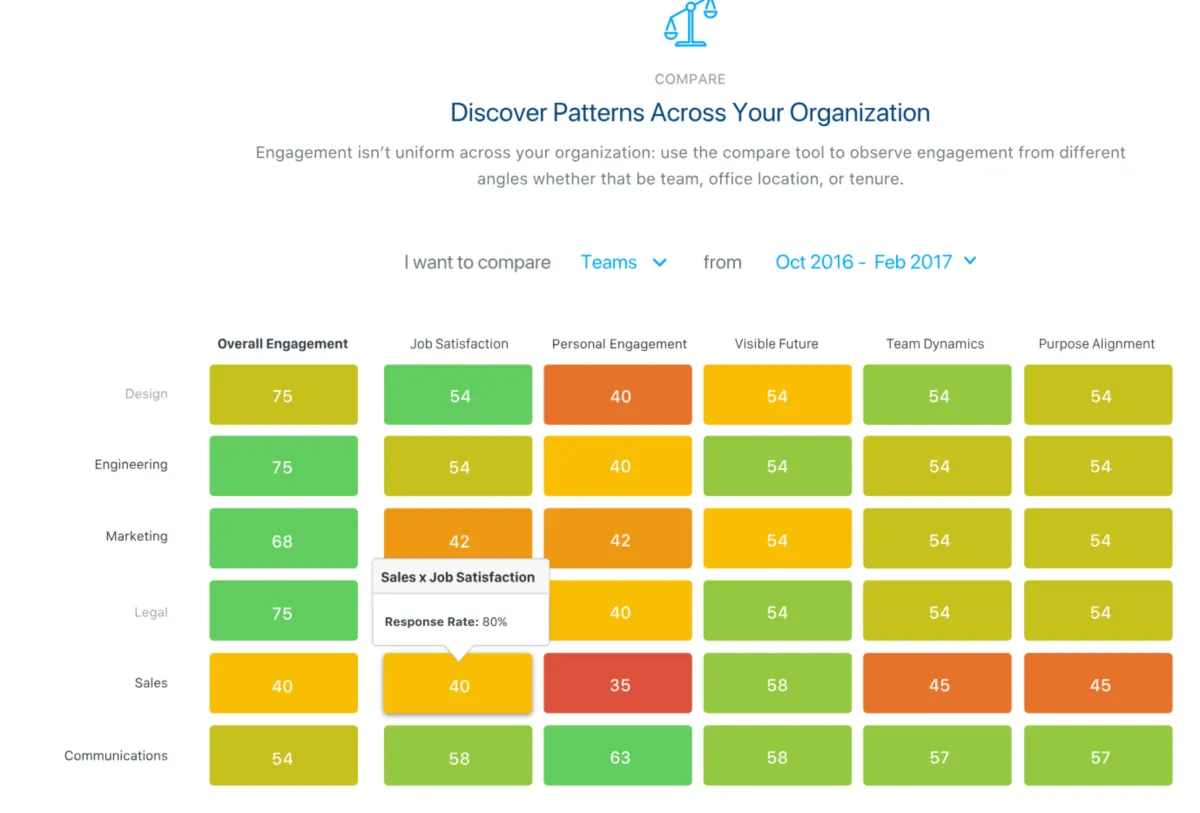This screenshot has width=1200, height=813.
Task: Click the chevron beside Teams
Action: point(660,262)
